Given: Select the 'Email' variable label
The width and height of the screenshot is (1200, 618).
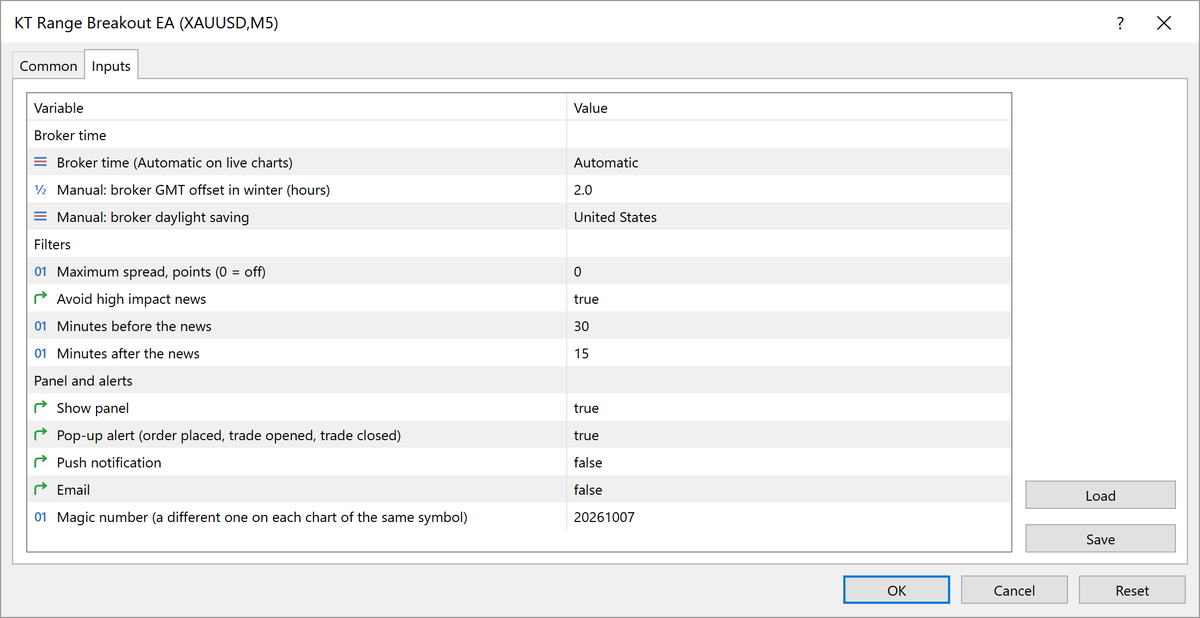Looking at the screenshot, I should (x=73, y=490).
